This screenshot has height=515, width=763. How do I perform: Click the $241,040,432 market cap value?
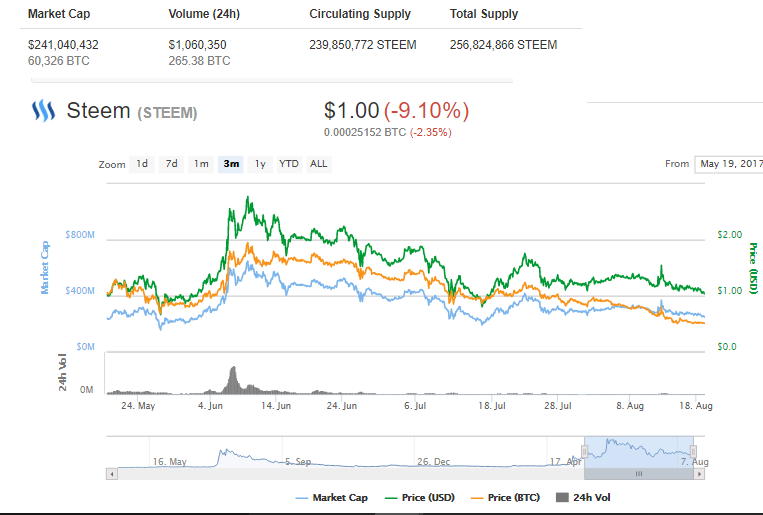(63, 45)
